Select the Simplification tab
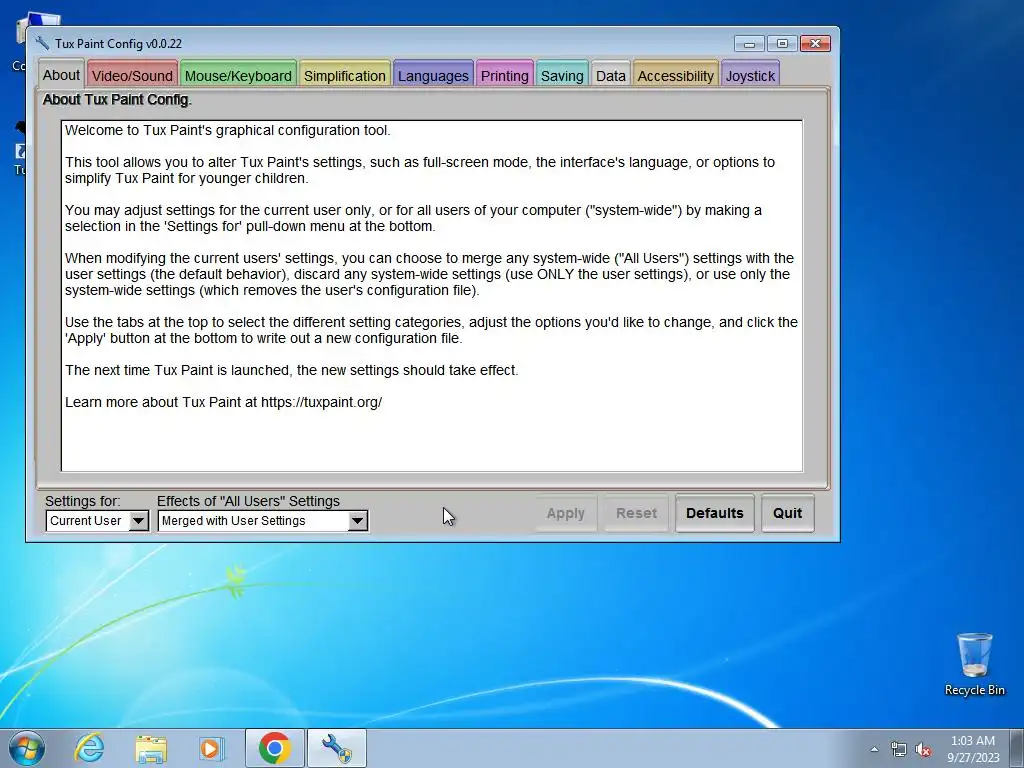The width and height of the screenshot is (1024, 768). click(x=345, y=76)
